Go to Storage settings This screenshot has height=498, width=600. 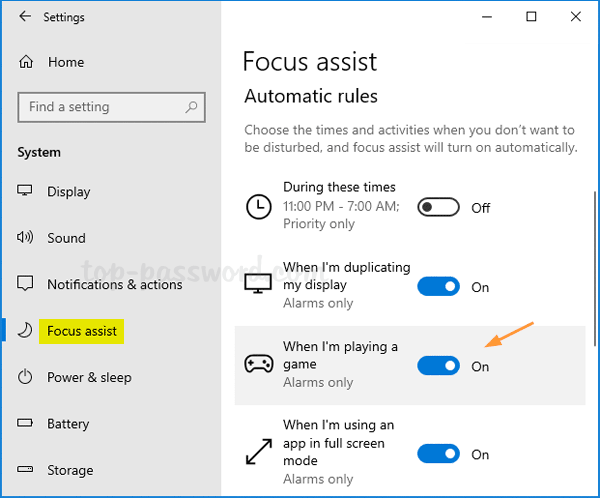pos(70,470)
